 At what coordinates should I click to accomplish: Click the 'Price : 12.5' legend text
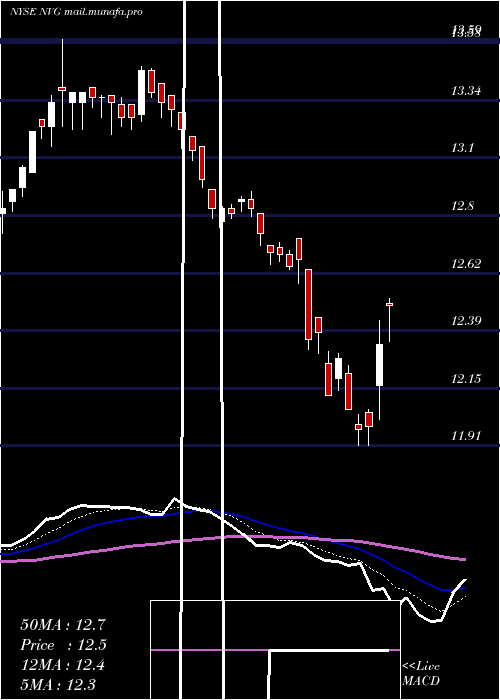[x=64, y=645]
